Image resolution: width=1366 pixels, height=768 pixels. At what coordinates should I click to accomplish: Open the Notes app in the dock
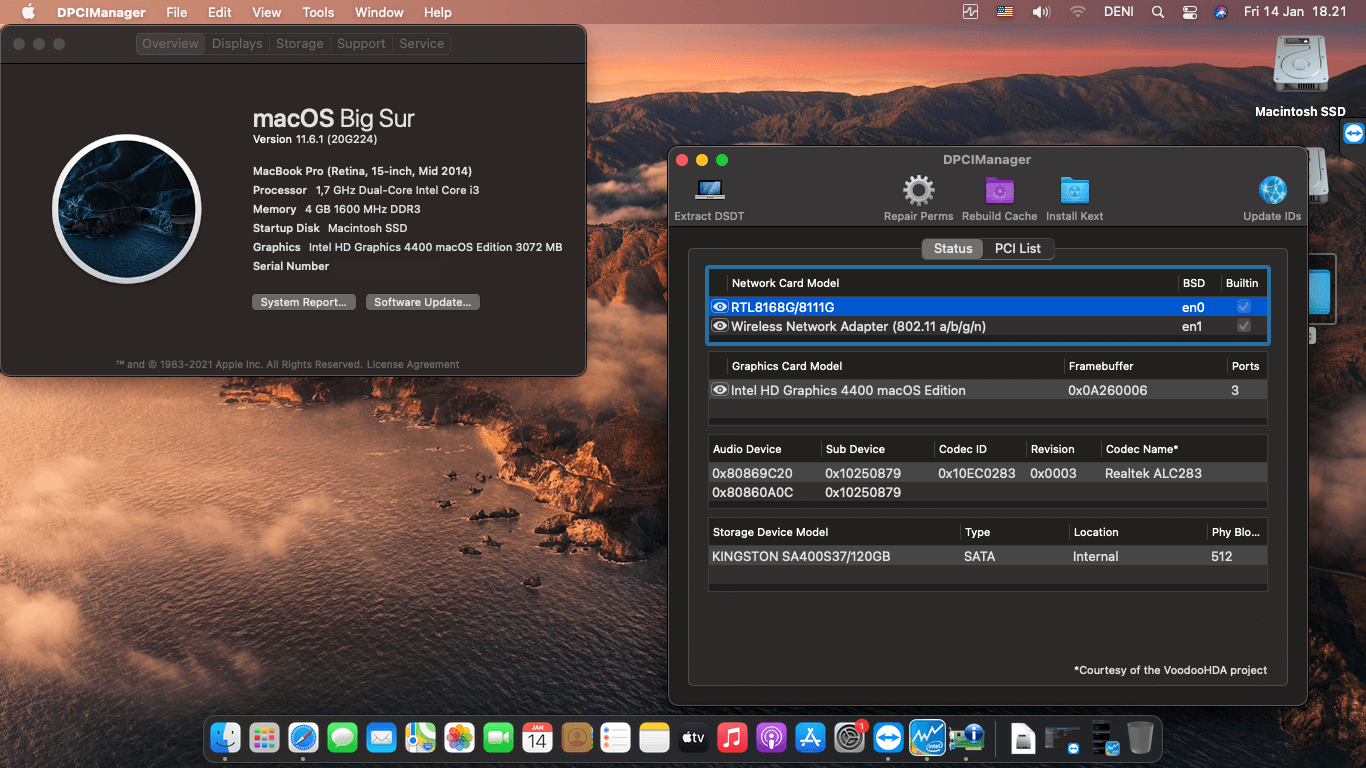click(x=654, y=738)
